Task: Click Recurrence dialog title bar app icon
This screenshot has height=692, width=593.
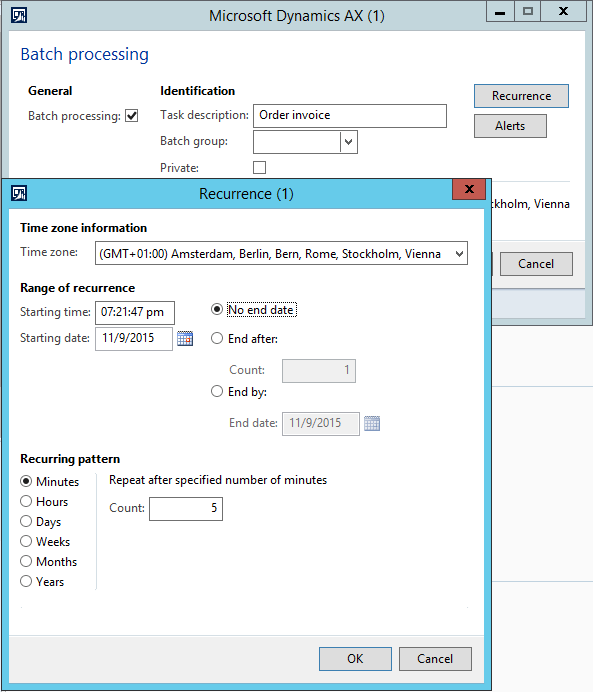Action: (19, 193)
